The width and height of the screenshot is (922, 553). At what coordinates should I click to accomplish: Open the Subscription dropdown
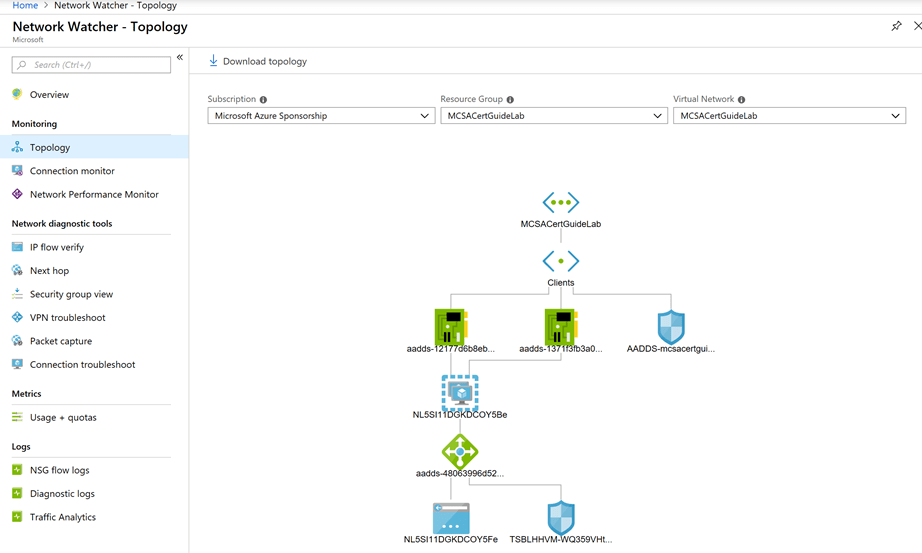click(x=320, y=116)
